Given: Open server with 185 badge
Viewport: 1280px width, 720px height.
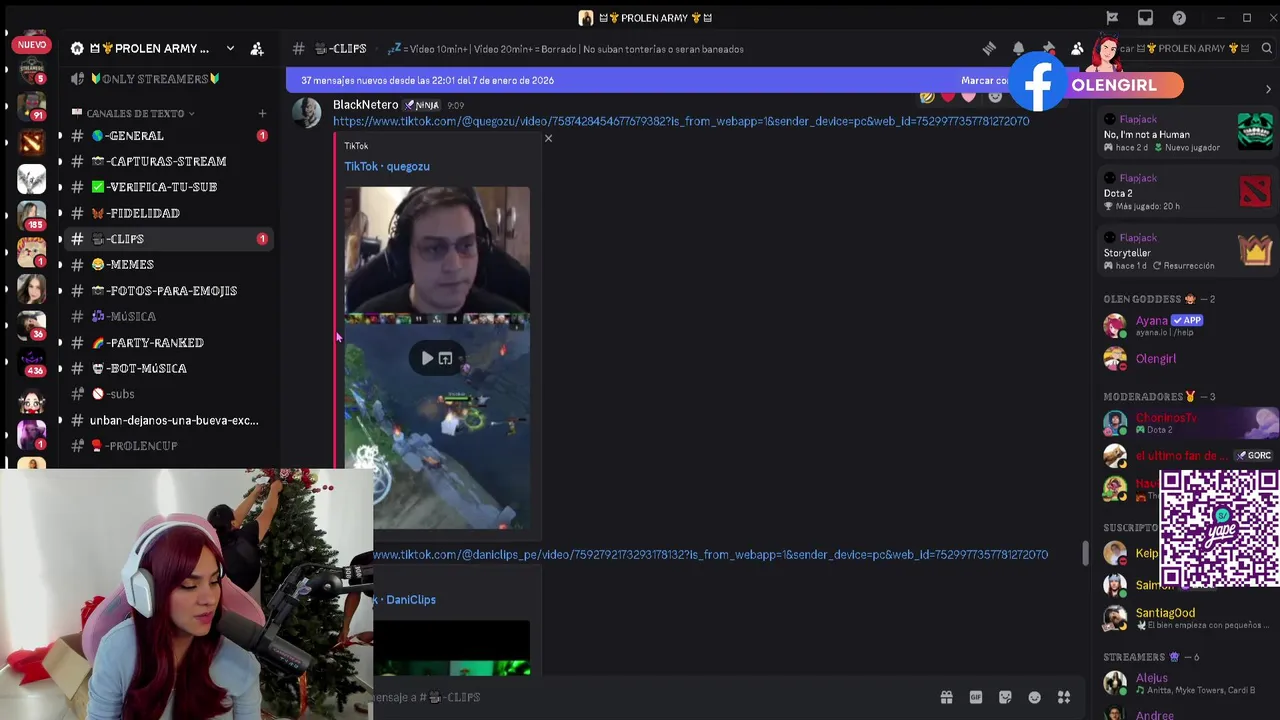Looking at the screenshot, I should point(31,215).
